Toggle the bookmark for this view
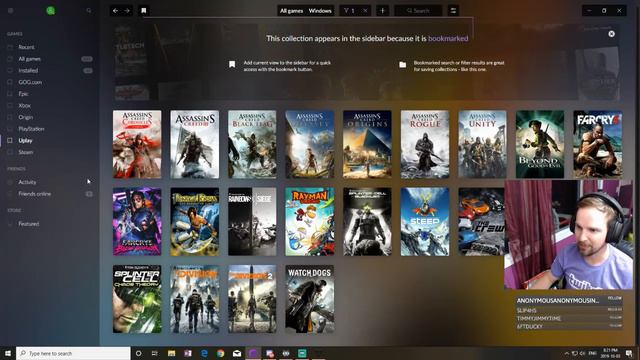Screen dimensions: 640x360 (x=144, y=11)
